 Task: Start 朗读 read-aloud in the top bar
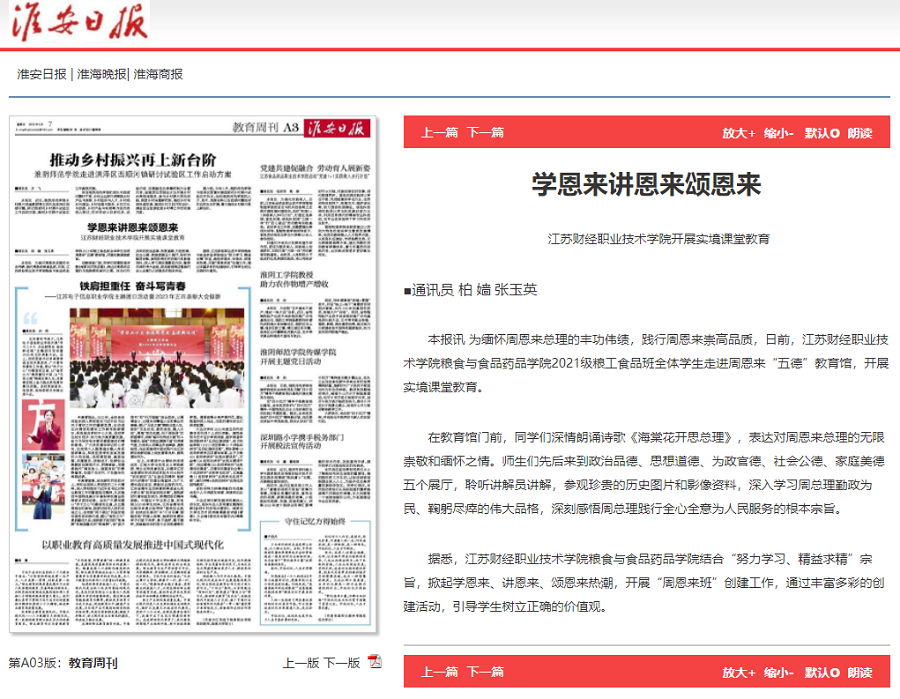click(x=860, y=132)
